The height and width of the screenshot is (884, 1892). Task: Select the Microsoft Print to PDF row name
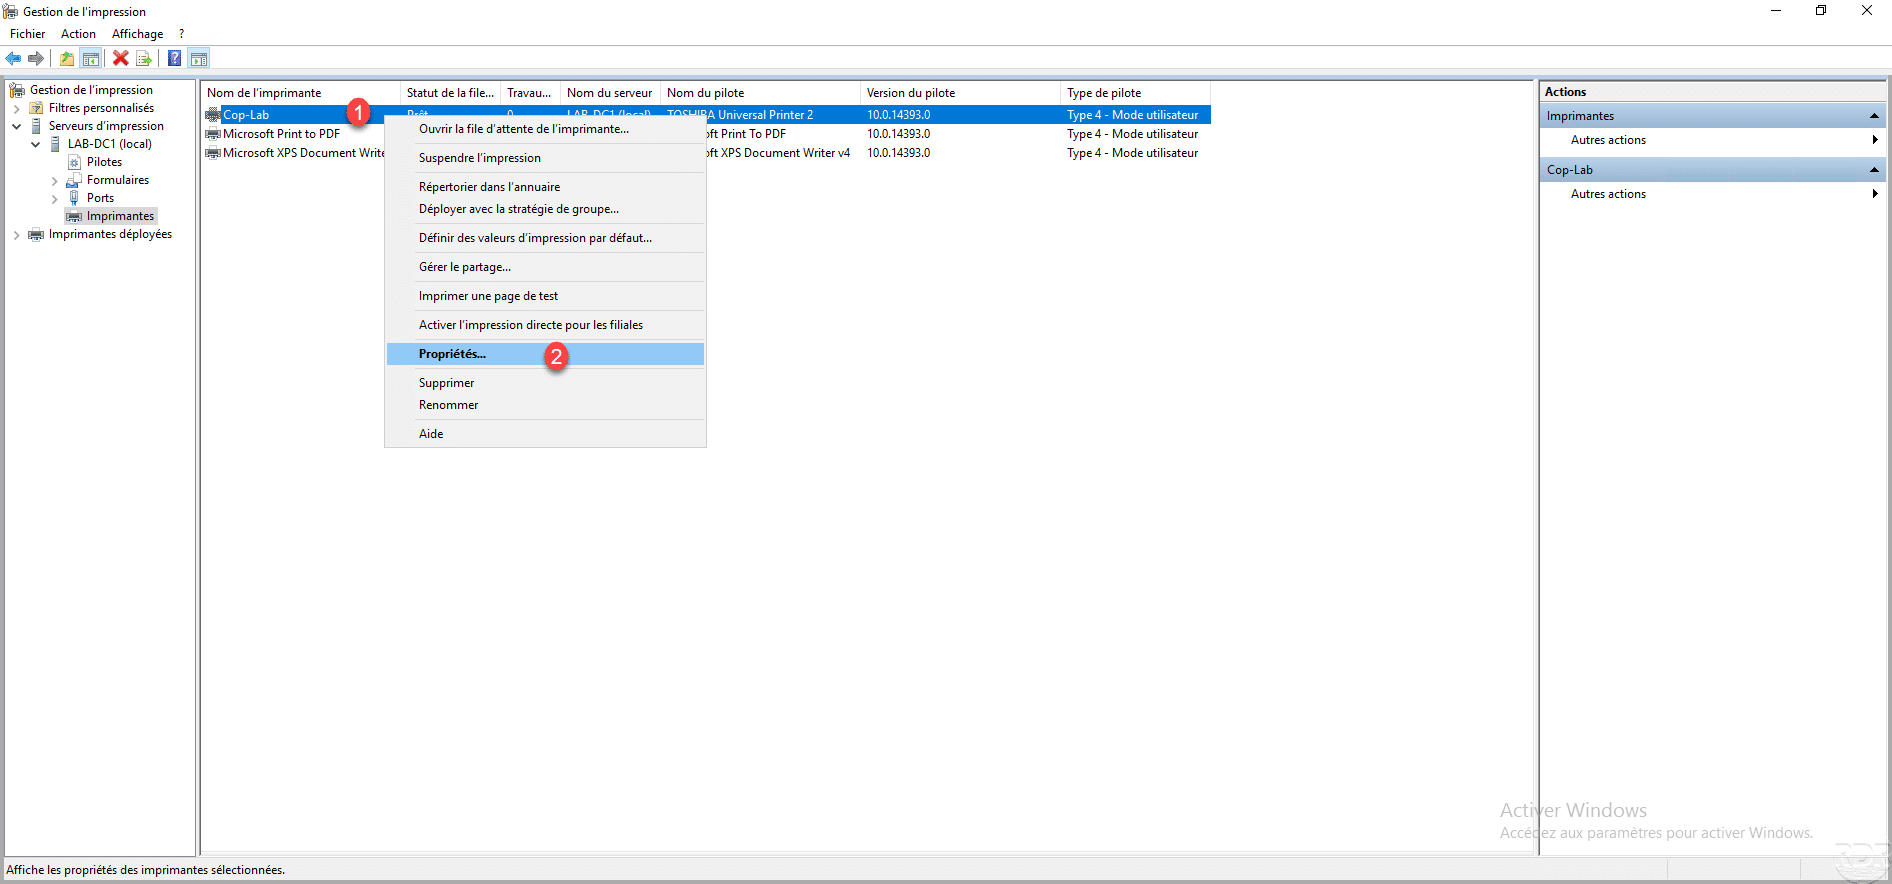[x=281, y=134]
